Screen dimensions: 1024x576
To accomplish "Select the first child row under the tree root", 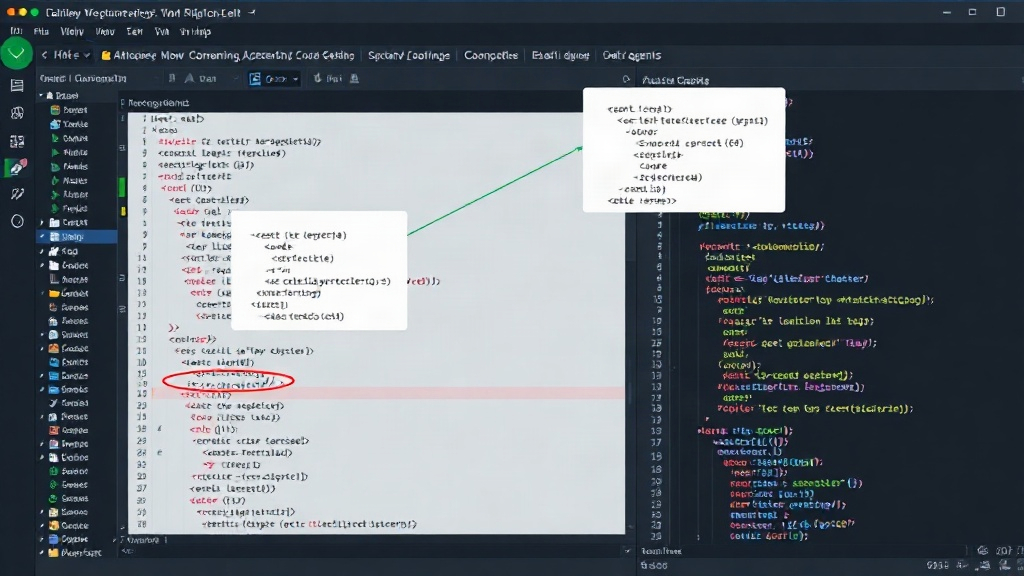I will pyautogui.click(x=69, y=110).
